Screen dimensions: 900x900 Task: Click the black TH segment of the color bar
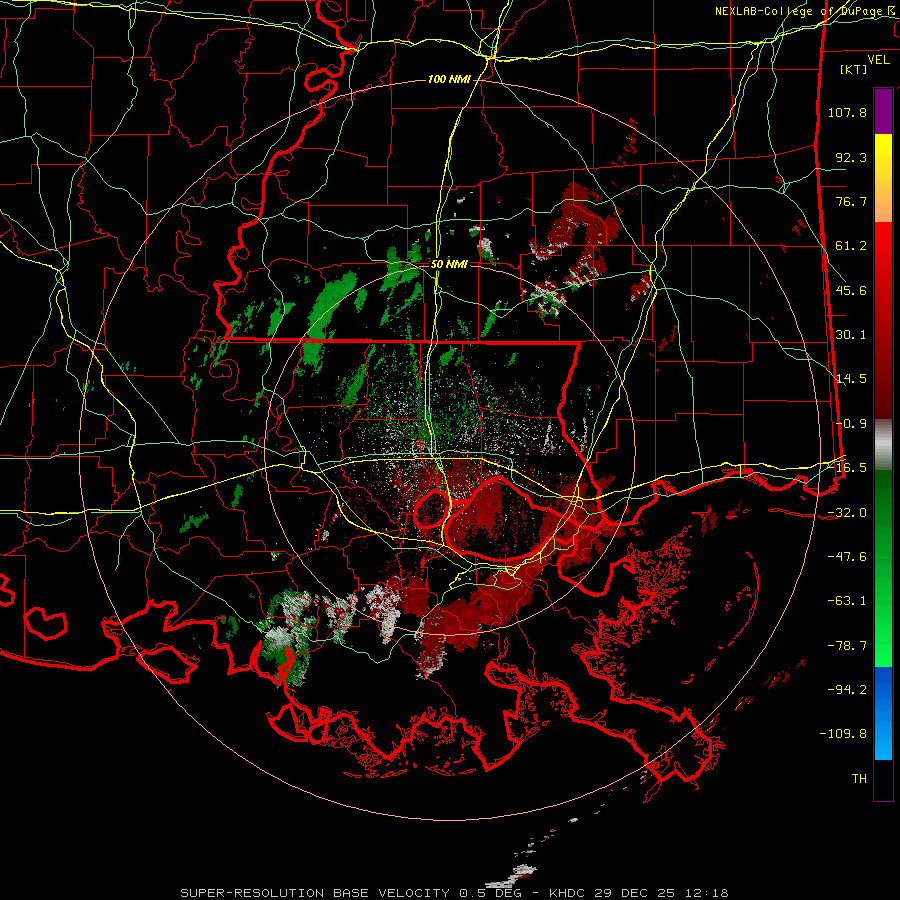883,779
